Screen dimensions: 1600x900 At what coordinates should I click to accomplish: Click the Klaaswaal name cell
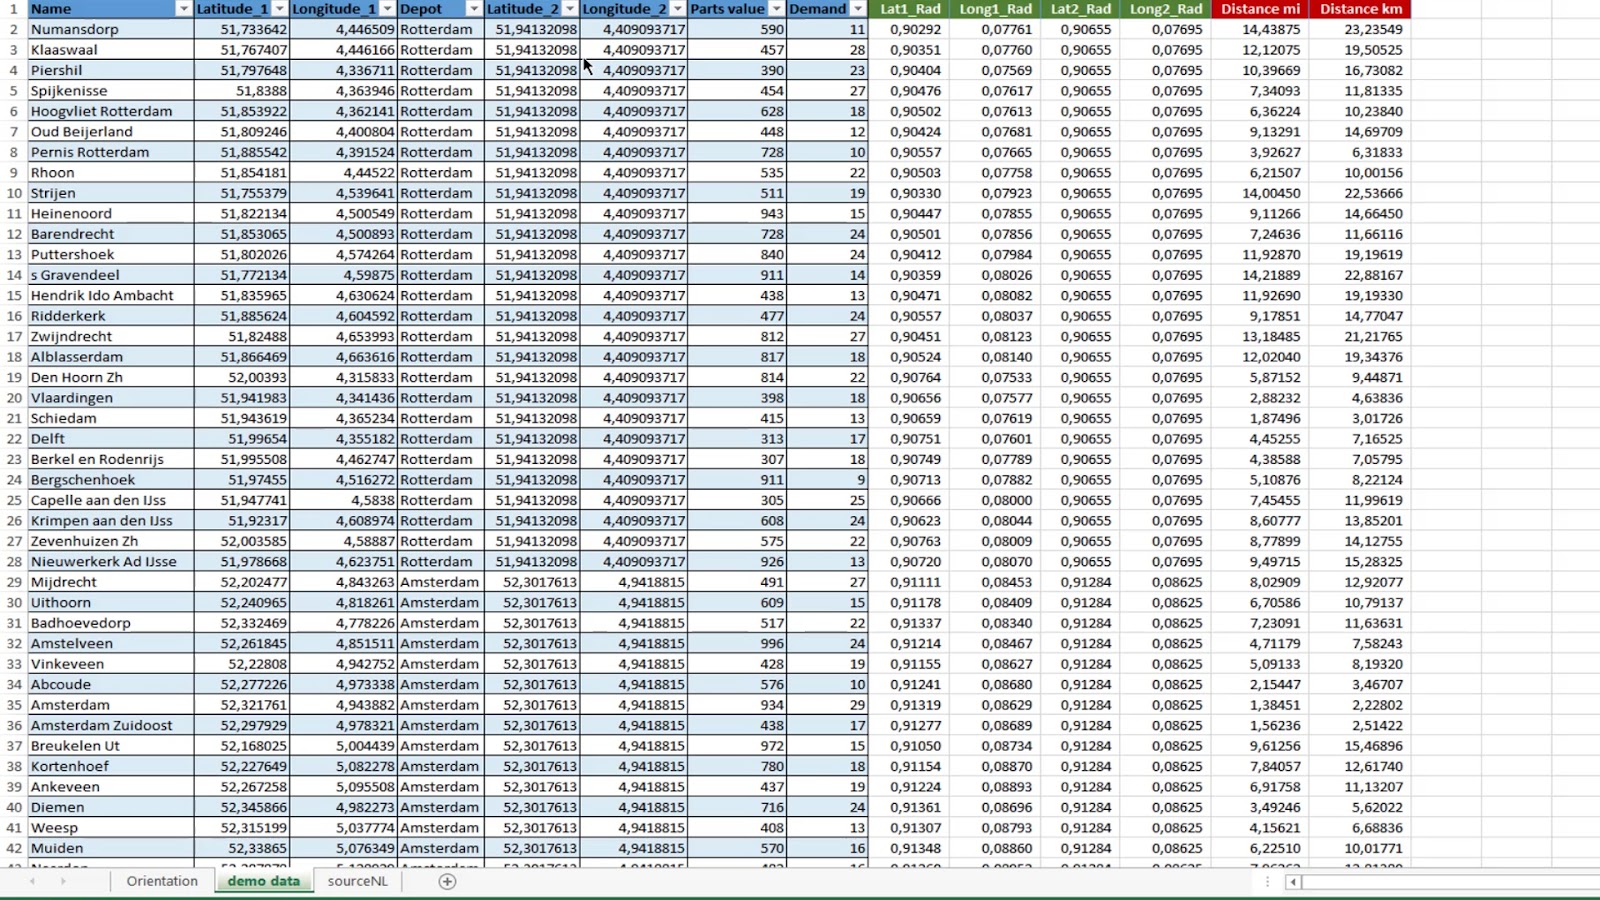click(x=111, y=50)
